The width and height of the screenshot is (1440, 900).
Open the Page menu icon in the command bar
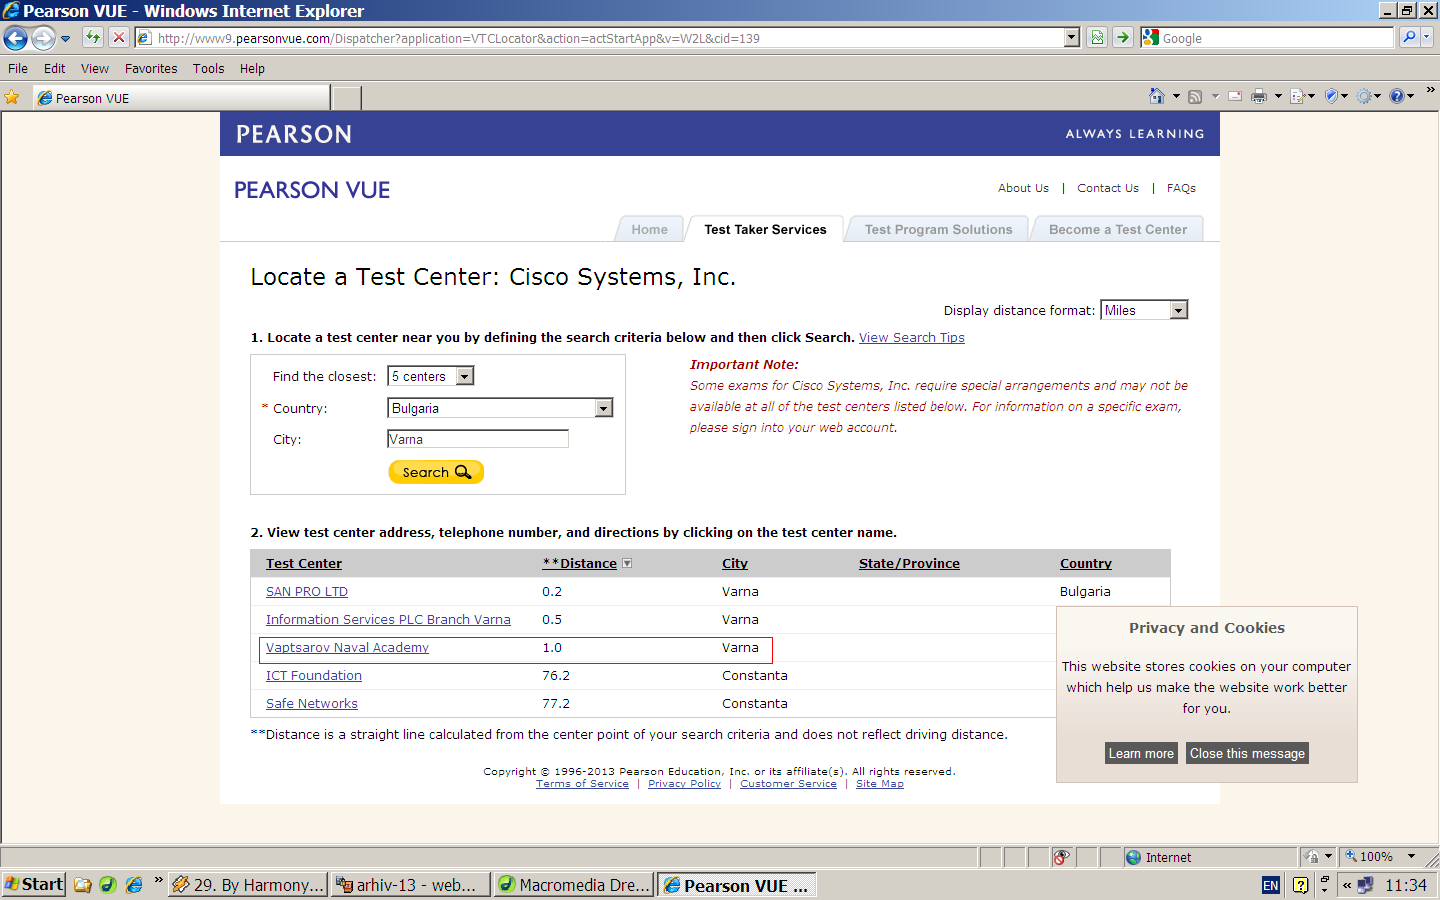click(1298, 96)
